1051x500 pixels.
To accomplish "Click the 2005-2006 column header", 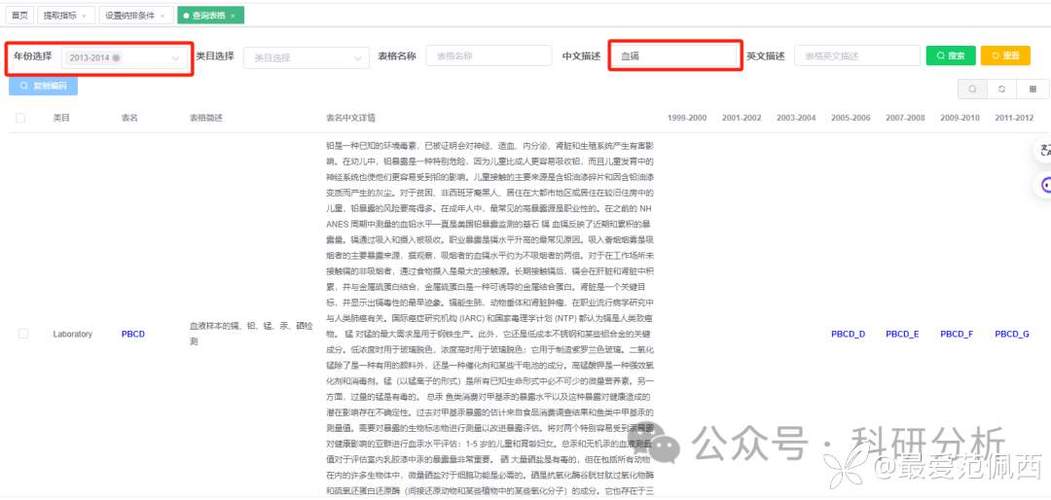I will [851, 118].
